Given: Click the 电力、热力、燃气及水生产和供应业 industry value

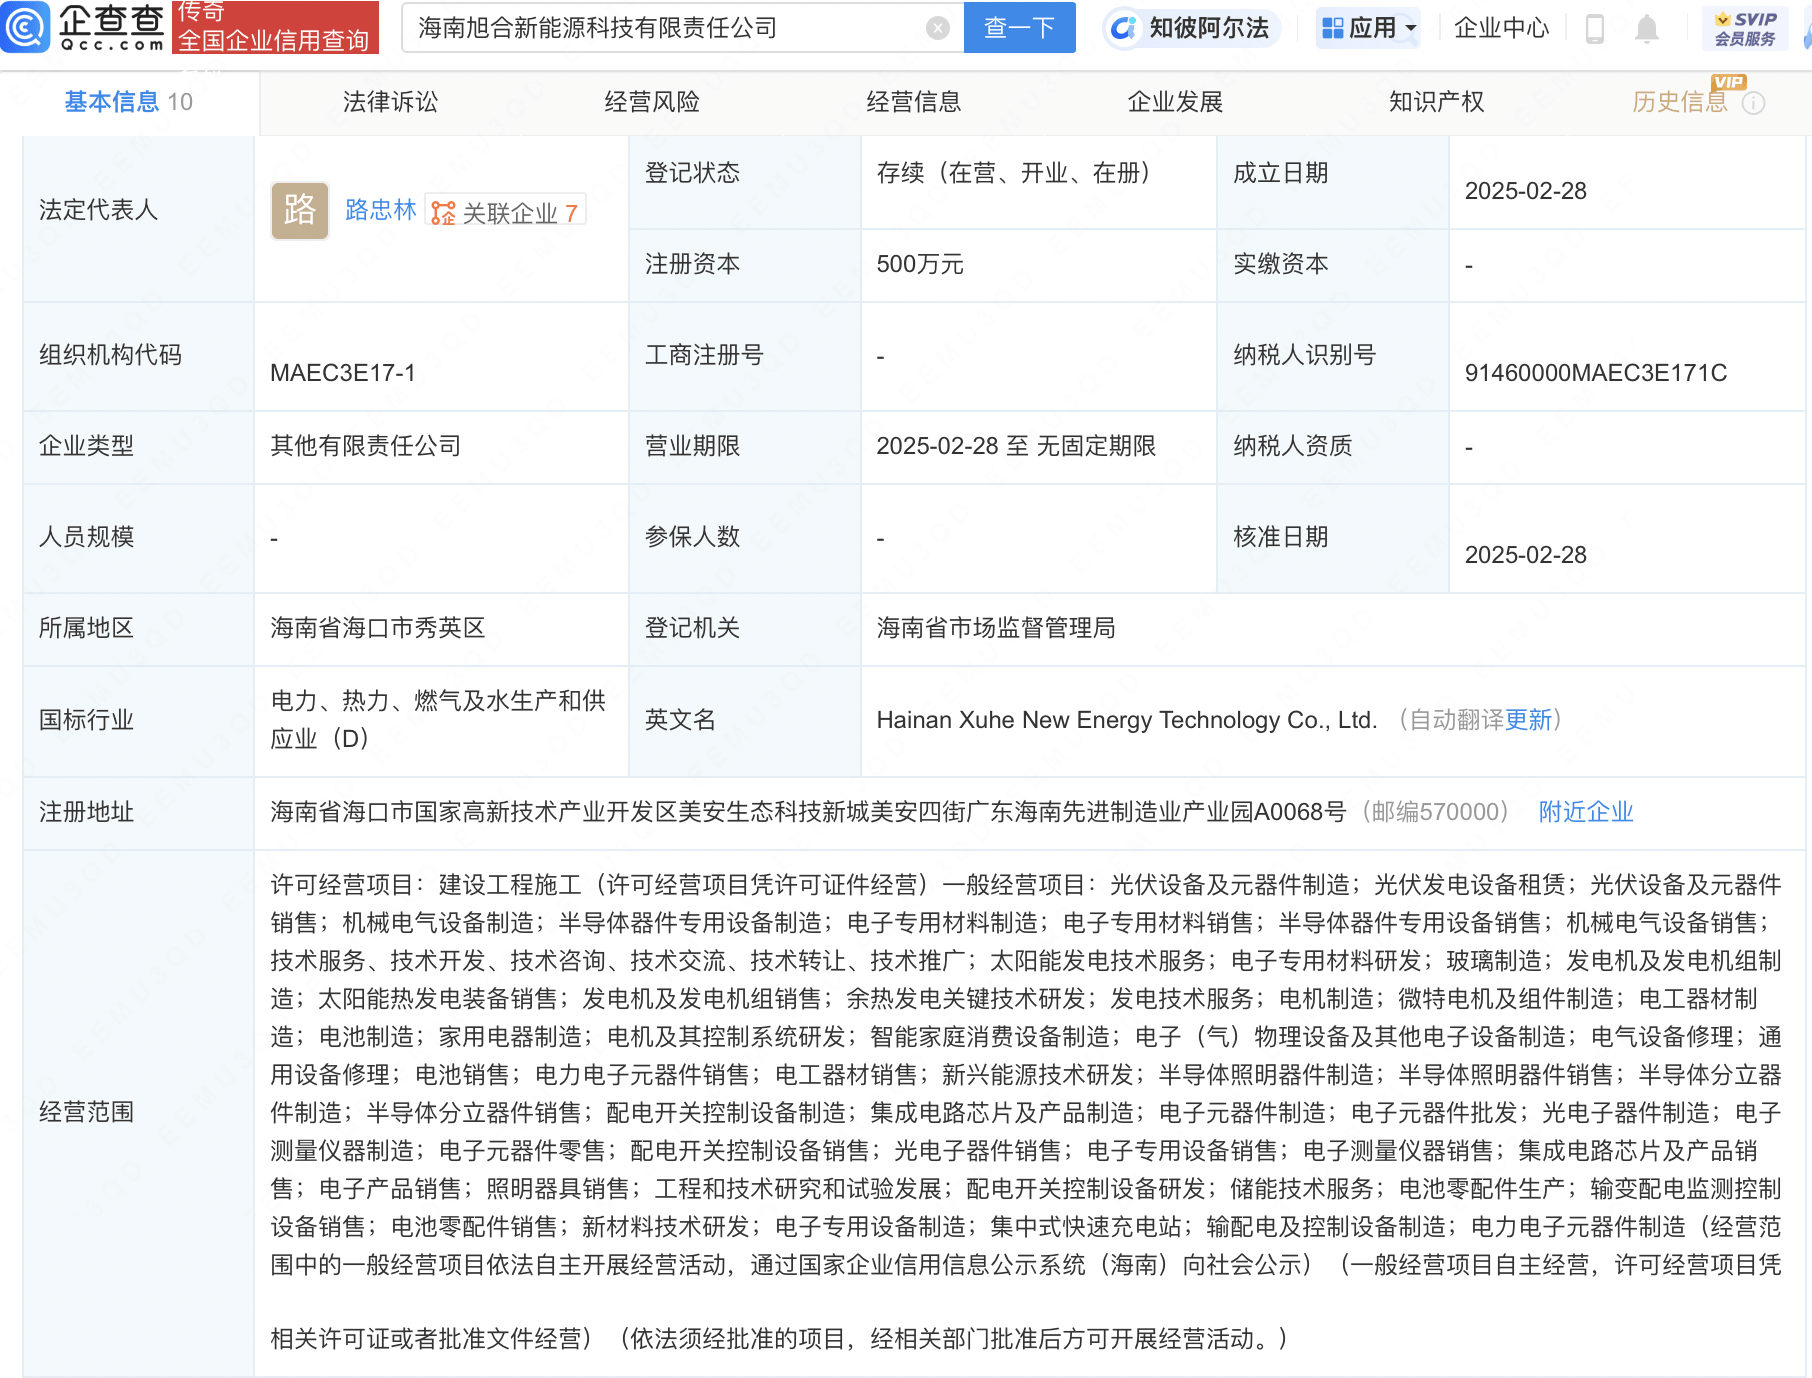Looking at the screenshot, I should coord(438,720).
